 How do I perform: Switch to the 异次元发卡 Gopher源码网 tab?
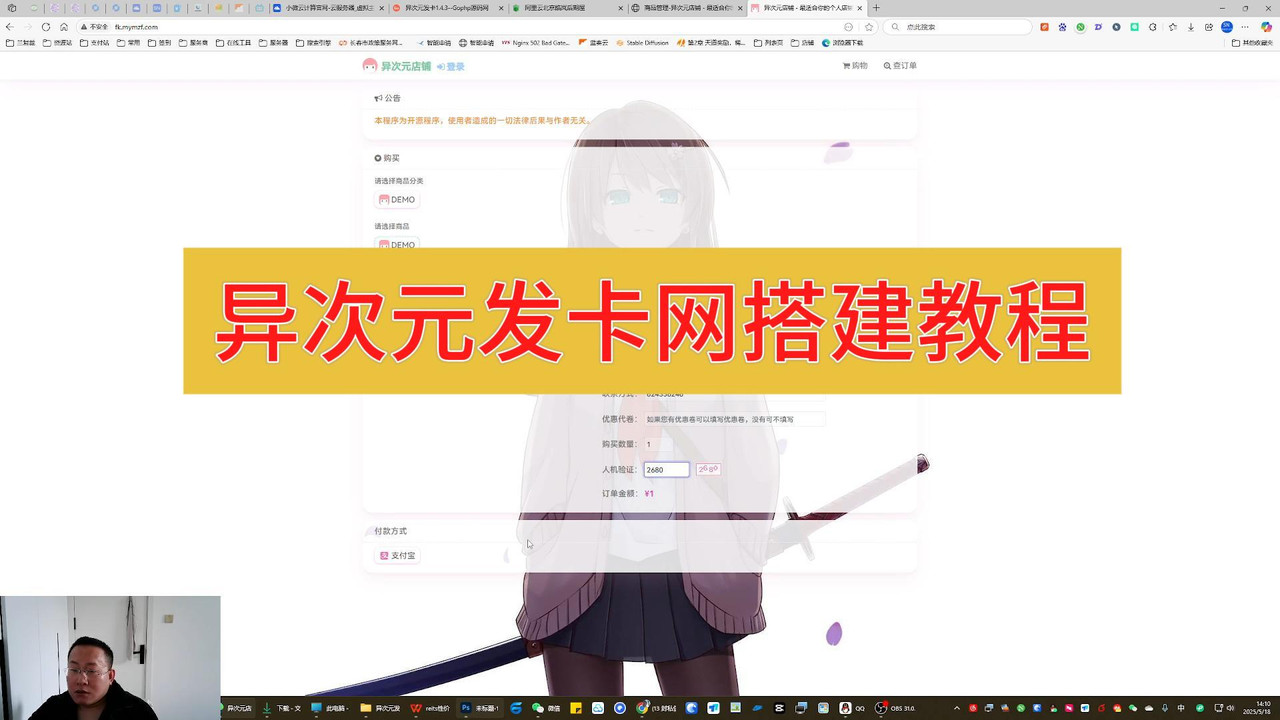pos(446,8)
